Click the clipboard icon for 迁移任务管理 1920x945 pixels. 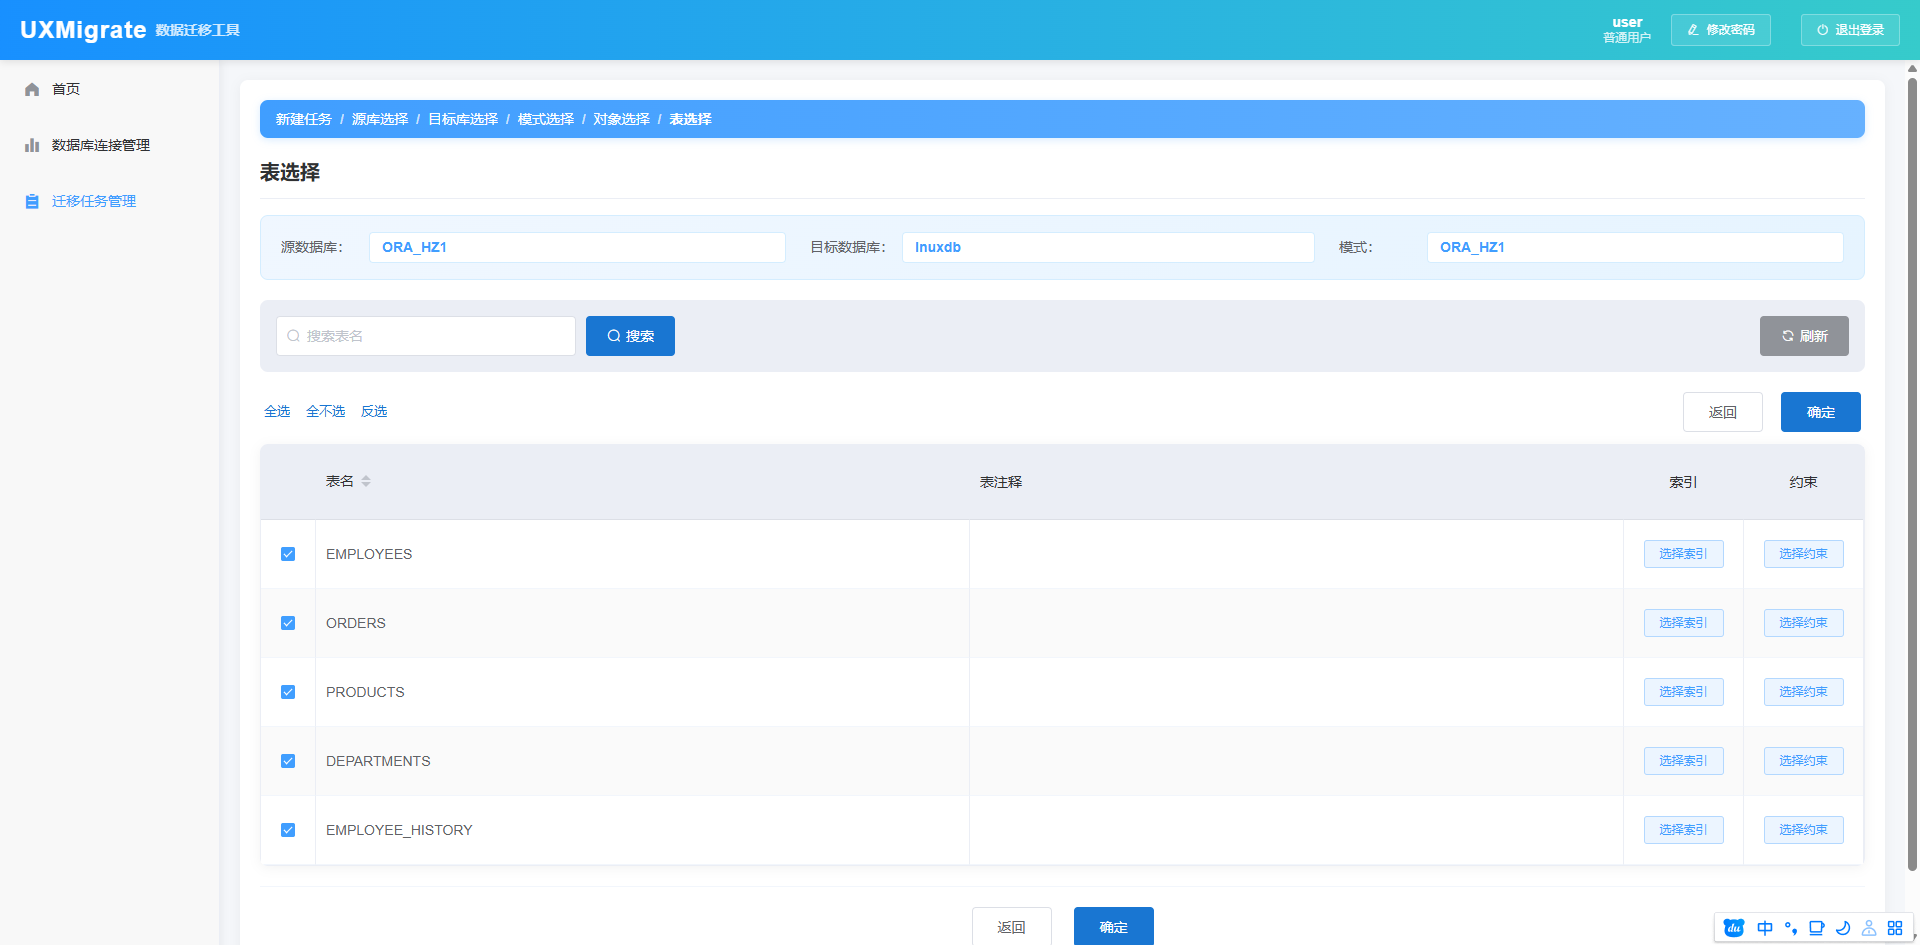(x=32, y=202)
